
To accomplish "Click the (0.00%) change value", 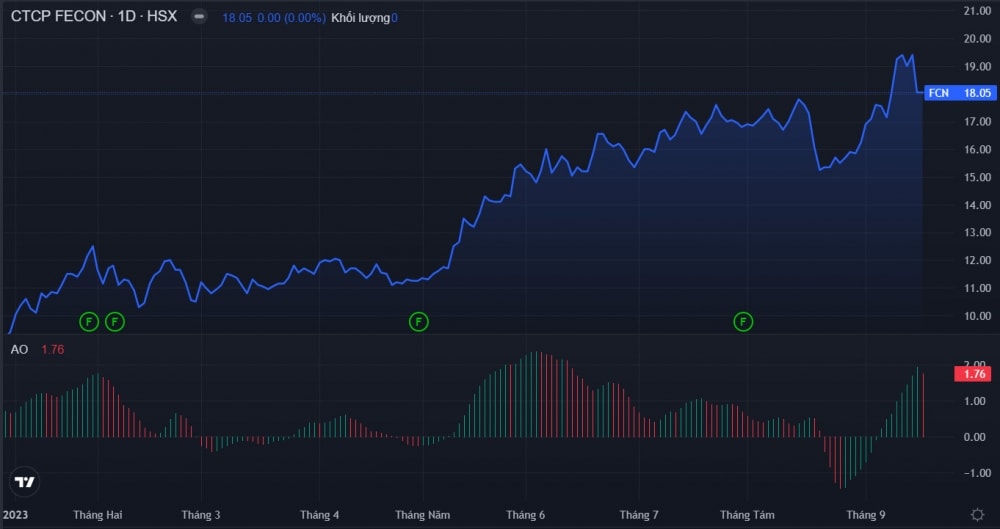I will pyautogui.click(x=305, y=18).
